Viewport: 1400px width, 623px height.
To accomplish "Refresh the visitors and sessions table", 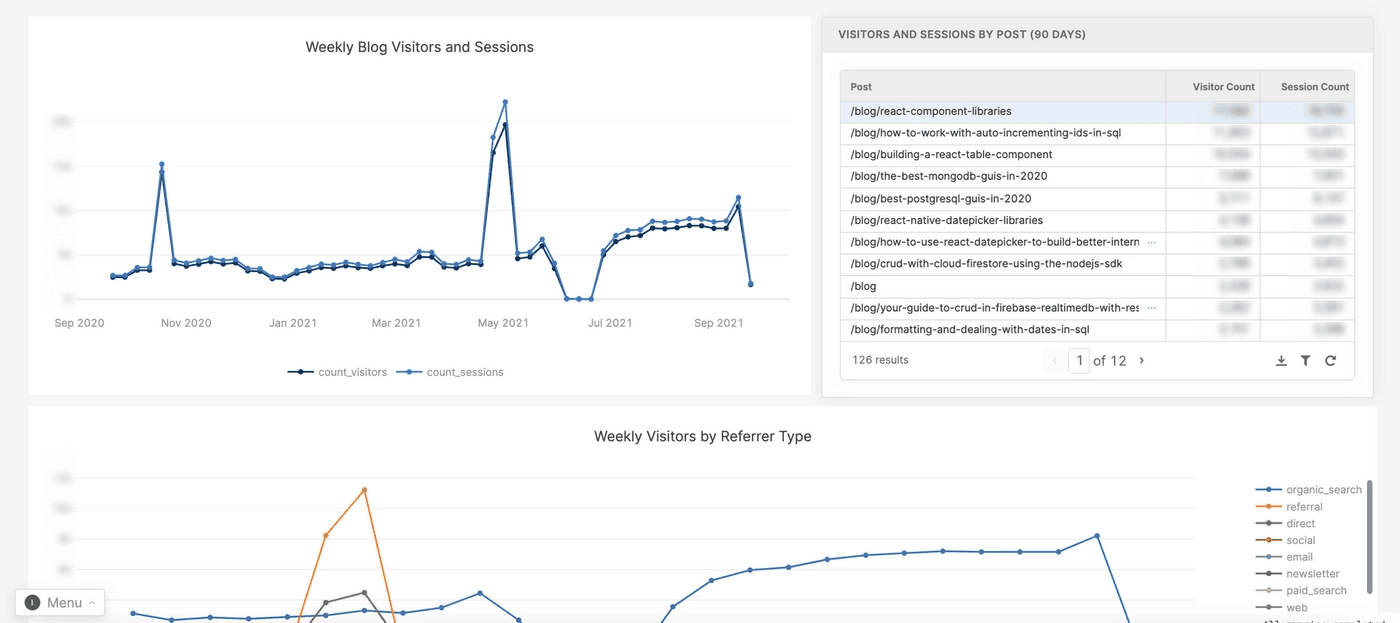I will pyautogui.click(x=1330, y=360).
